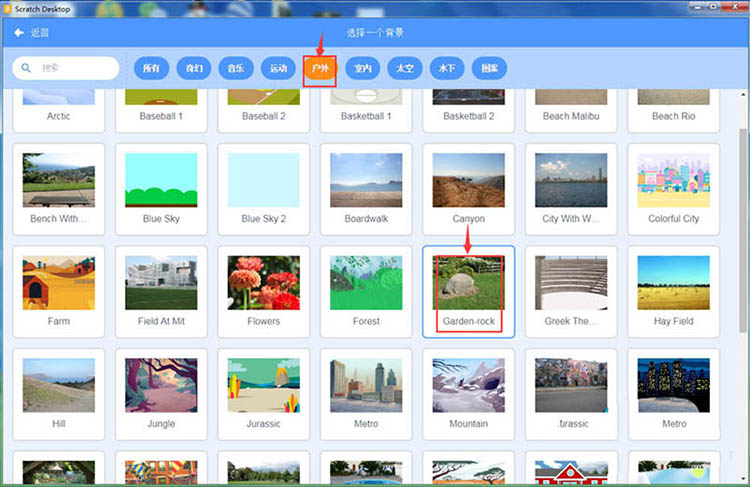Click the back arrow icon beside 返回
This screenshot has height=487, width=750.
(x=19, y=33)
